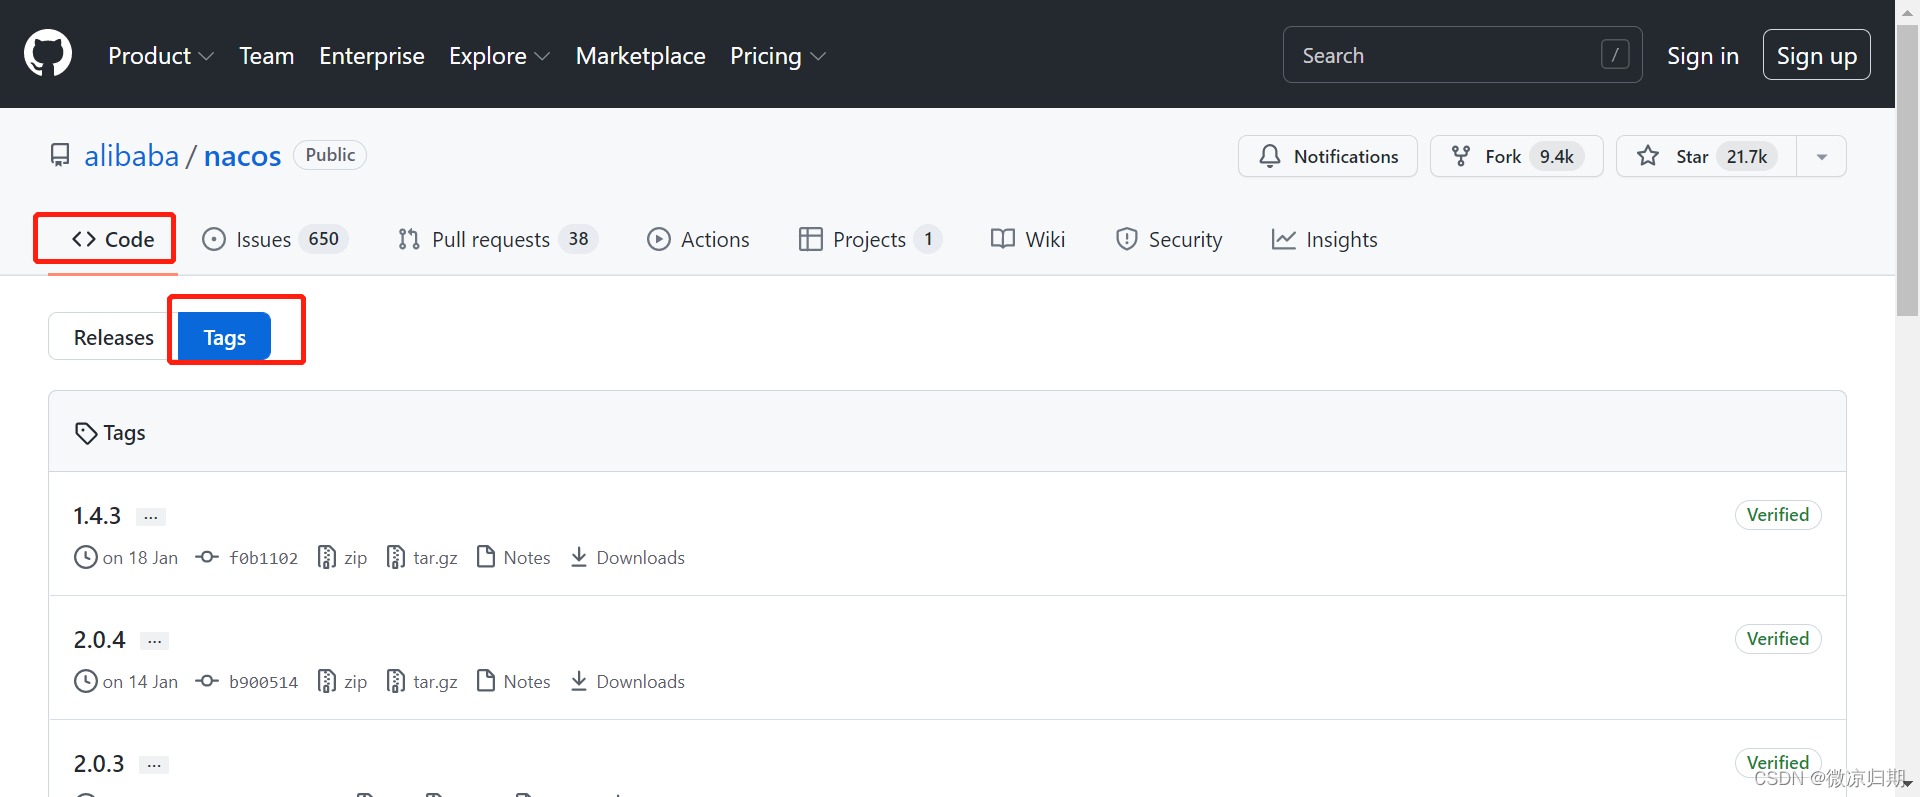This screenshot has width=1920, height=797.
Task: Download zip archive for tag 2.0.4
Action: [342, 681]
